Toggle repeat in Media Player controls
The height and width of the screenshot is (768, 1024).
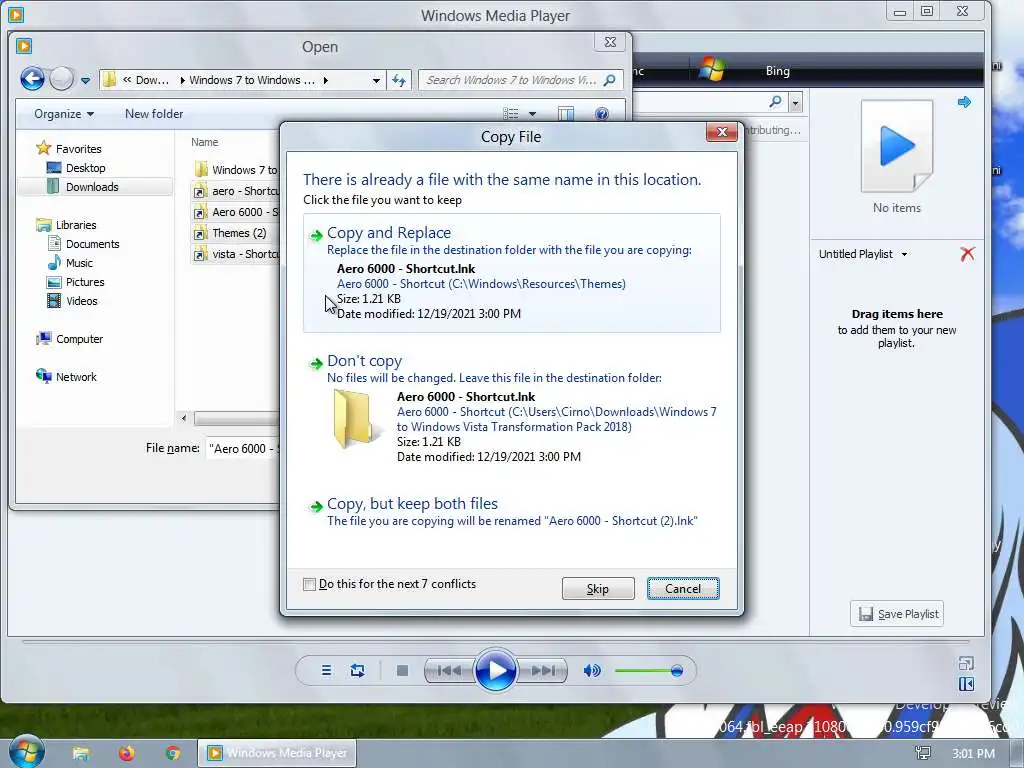357,671
